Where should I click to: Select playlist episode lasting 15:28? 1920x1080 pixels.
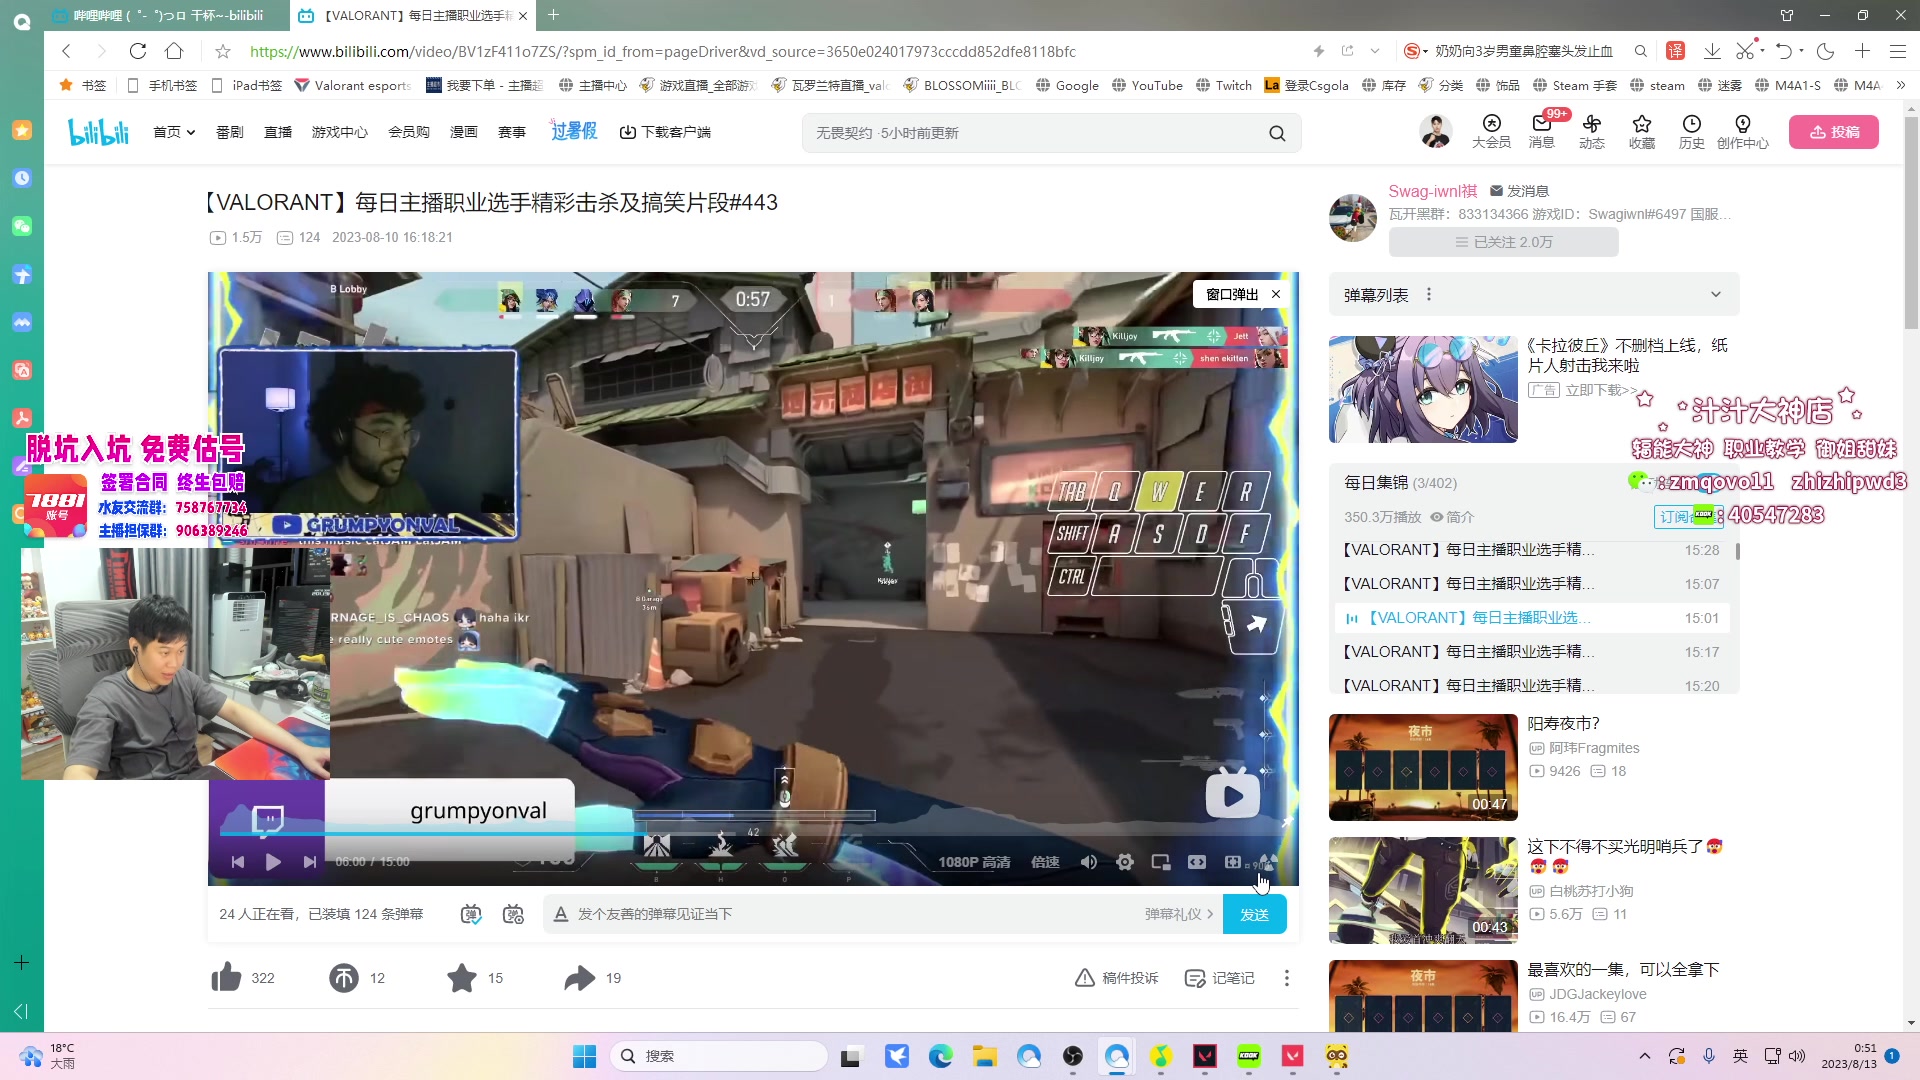(1530, 550)
